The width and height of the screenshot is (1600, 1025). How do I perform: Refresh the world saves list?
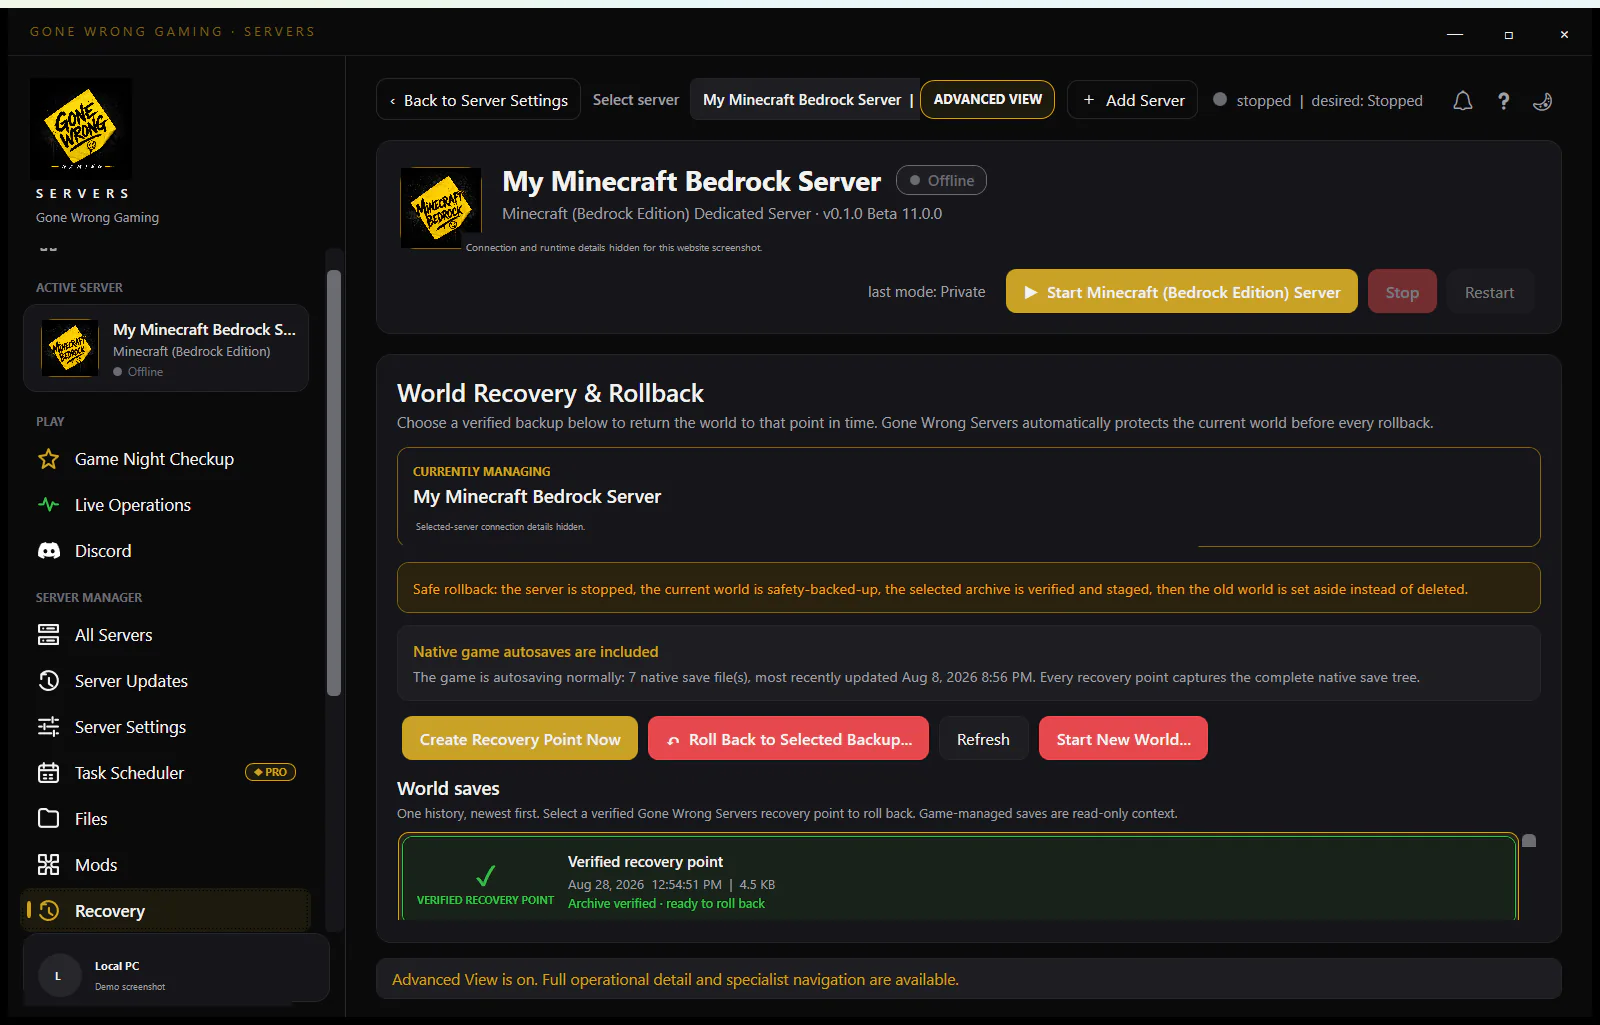pos(983,739)
